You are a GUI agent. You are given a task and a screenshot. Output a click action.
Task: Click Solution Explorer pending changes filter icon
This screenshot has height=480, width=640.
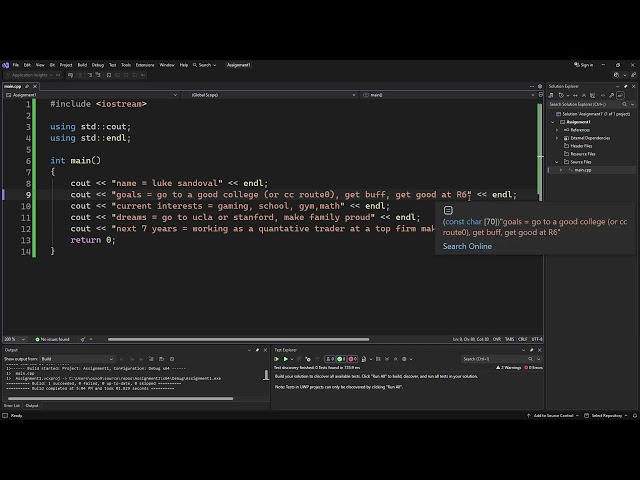tap(562, 95)
